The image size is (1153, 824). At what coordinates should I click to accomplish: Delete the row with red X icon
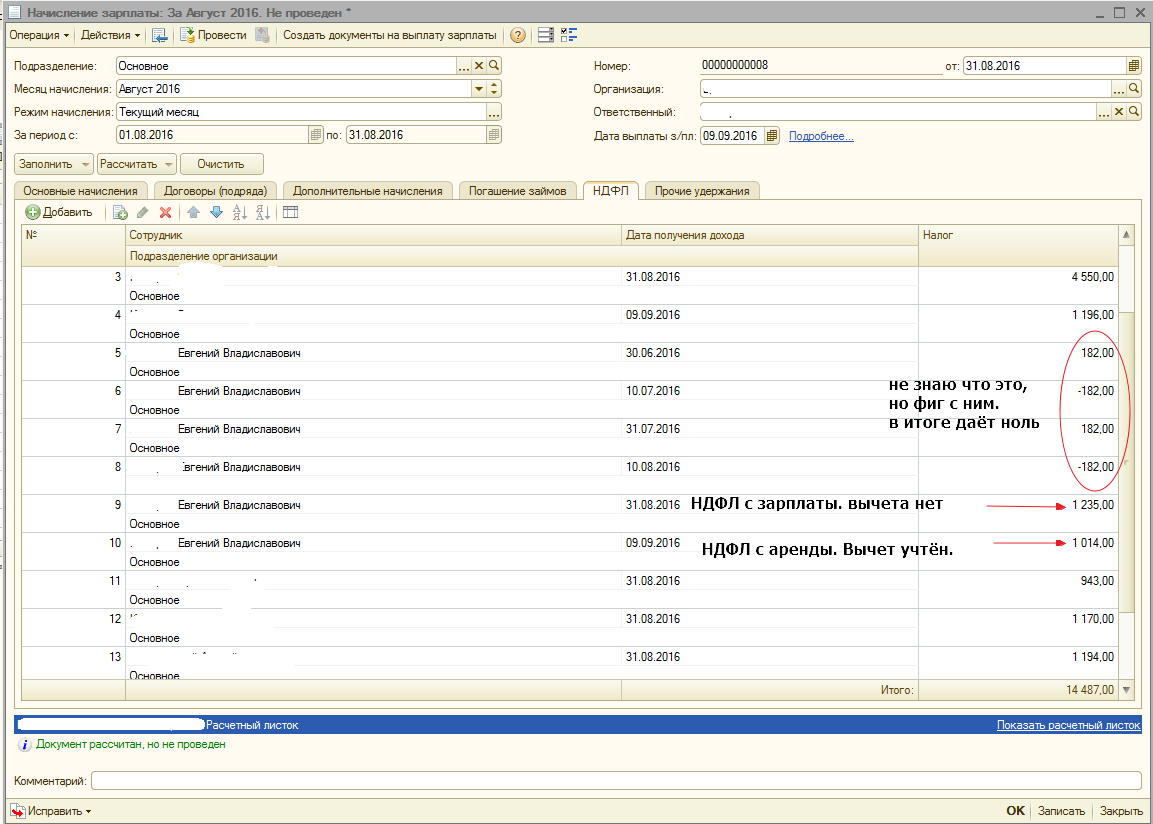click(166, 212)
